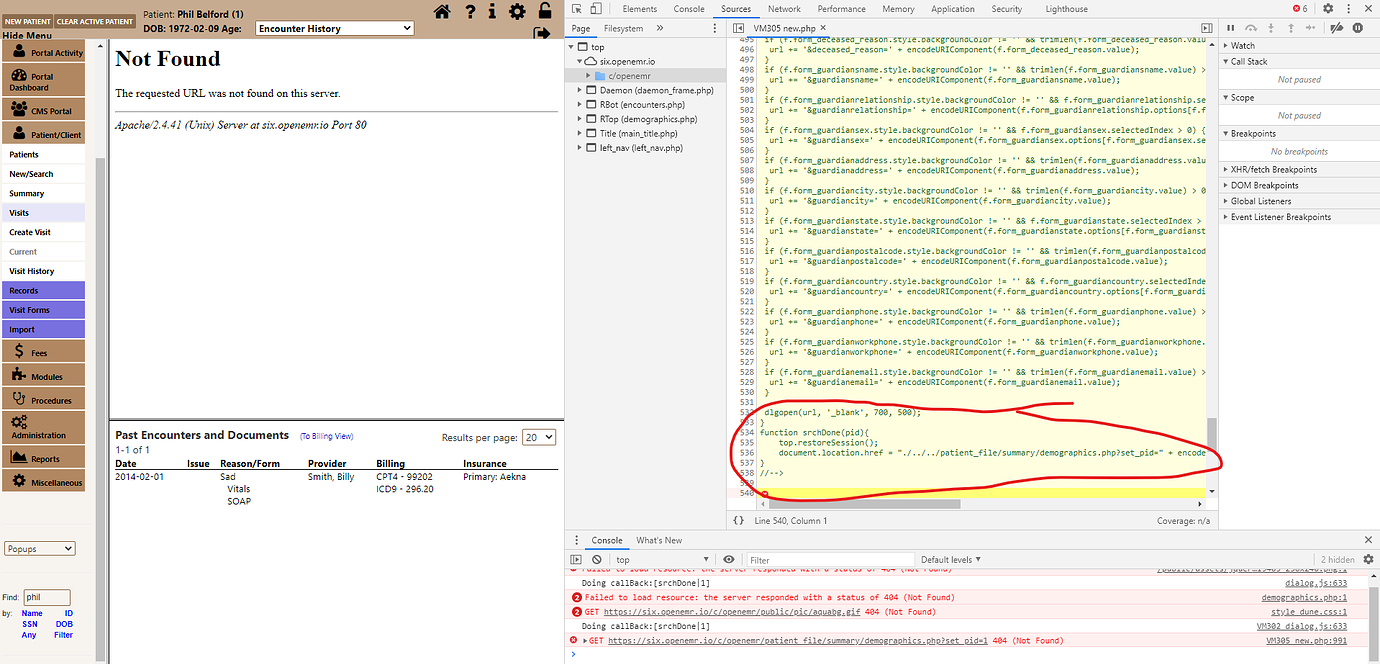Open the Reports section

[43, 456]
